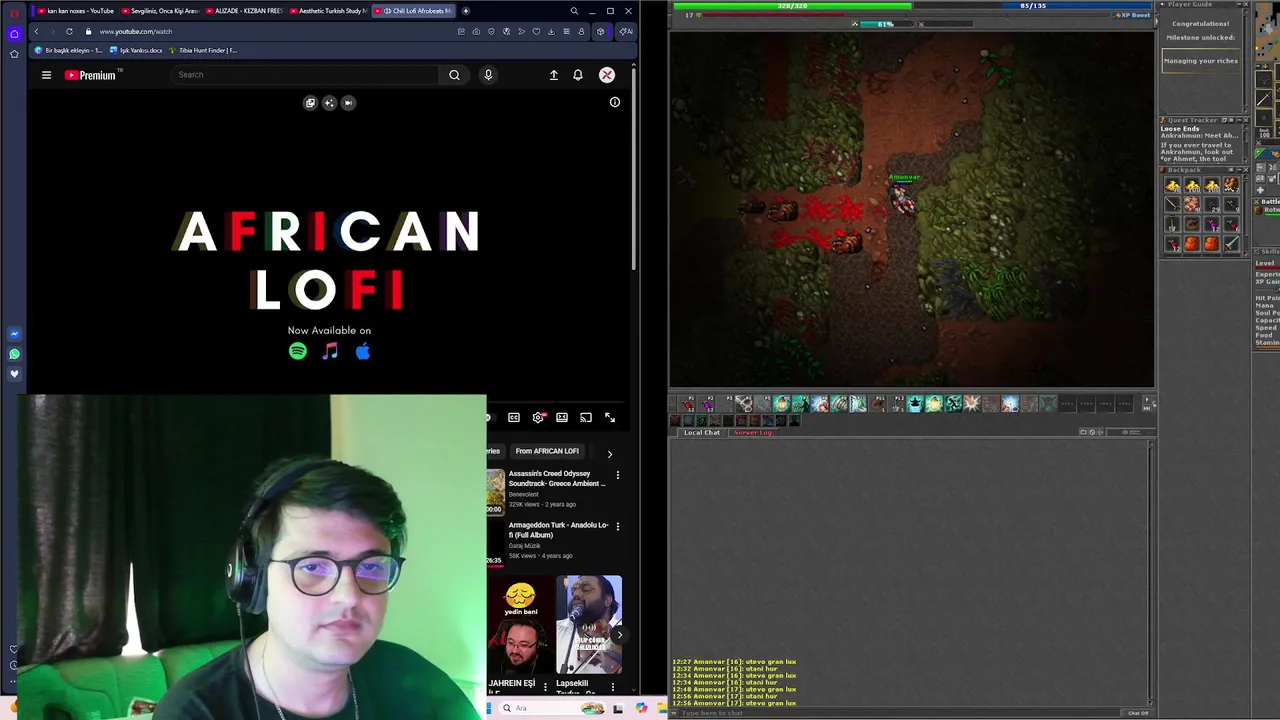
Task: Collapse the Backpack panel
Action: [1237, 170]
